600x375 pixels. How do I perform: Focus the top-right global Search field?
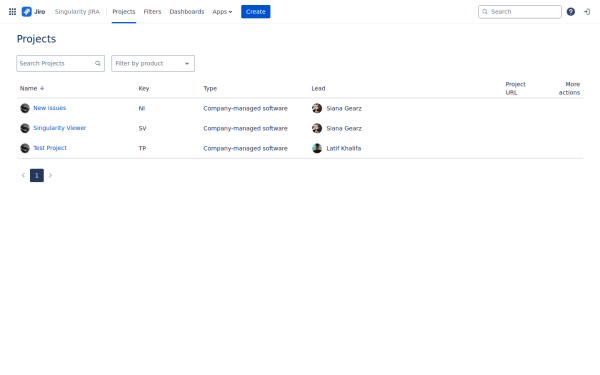click(520, 12)
